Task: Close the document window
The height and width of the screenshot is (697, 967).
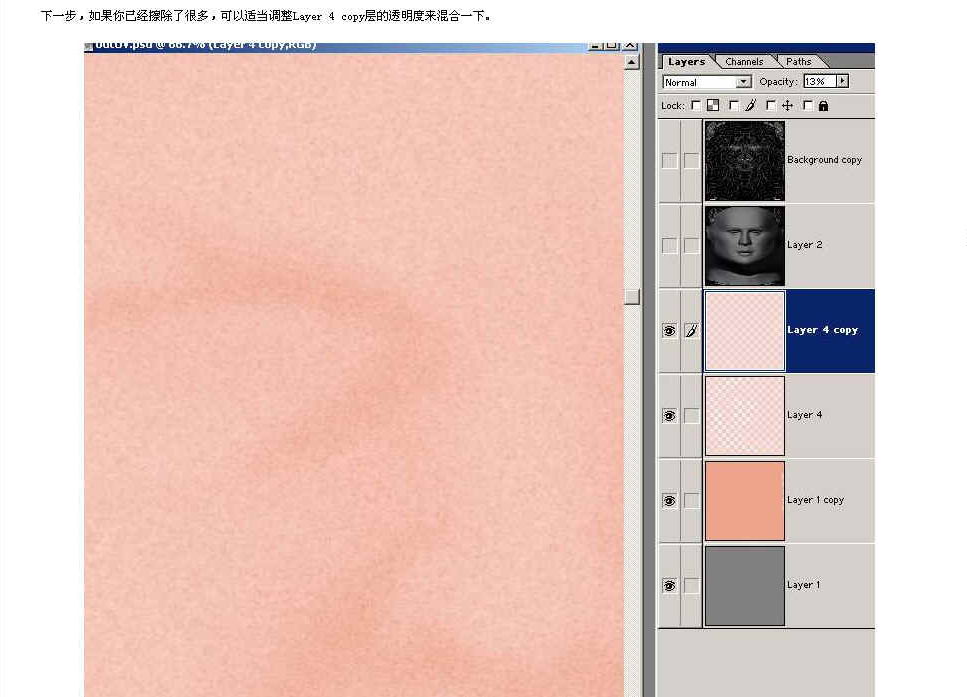Action: [630, 46]
